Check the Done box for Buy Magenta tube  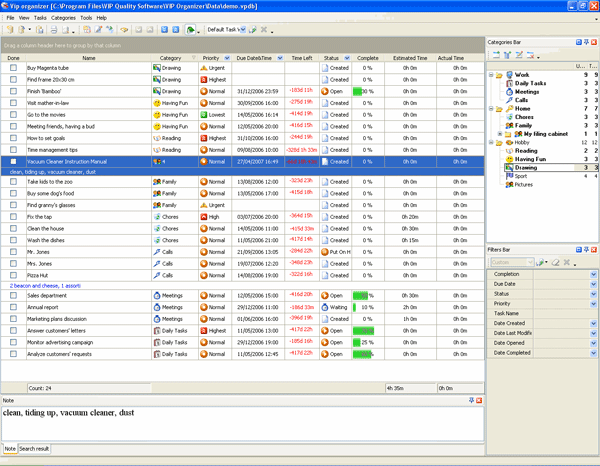click(13, 69)
